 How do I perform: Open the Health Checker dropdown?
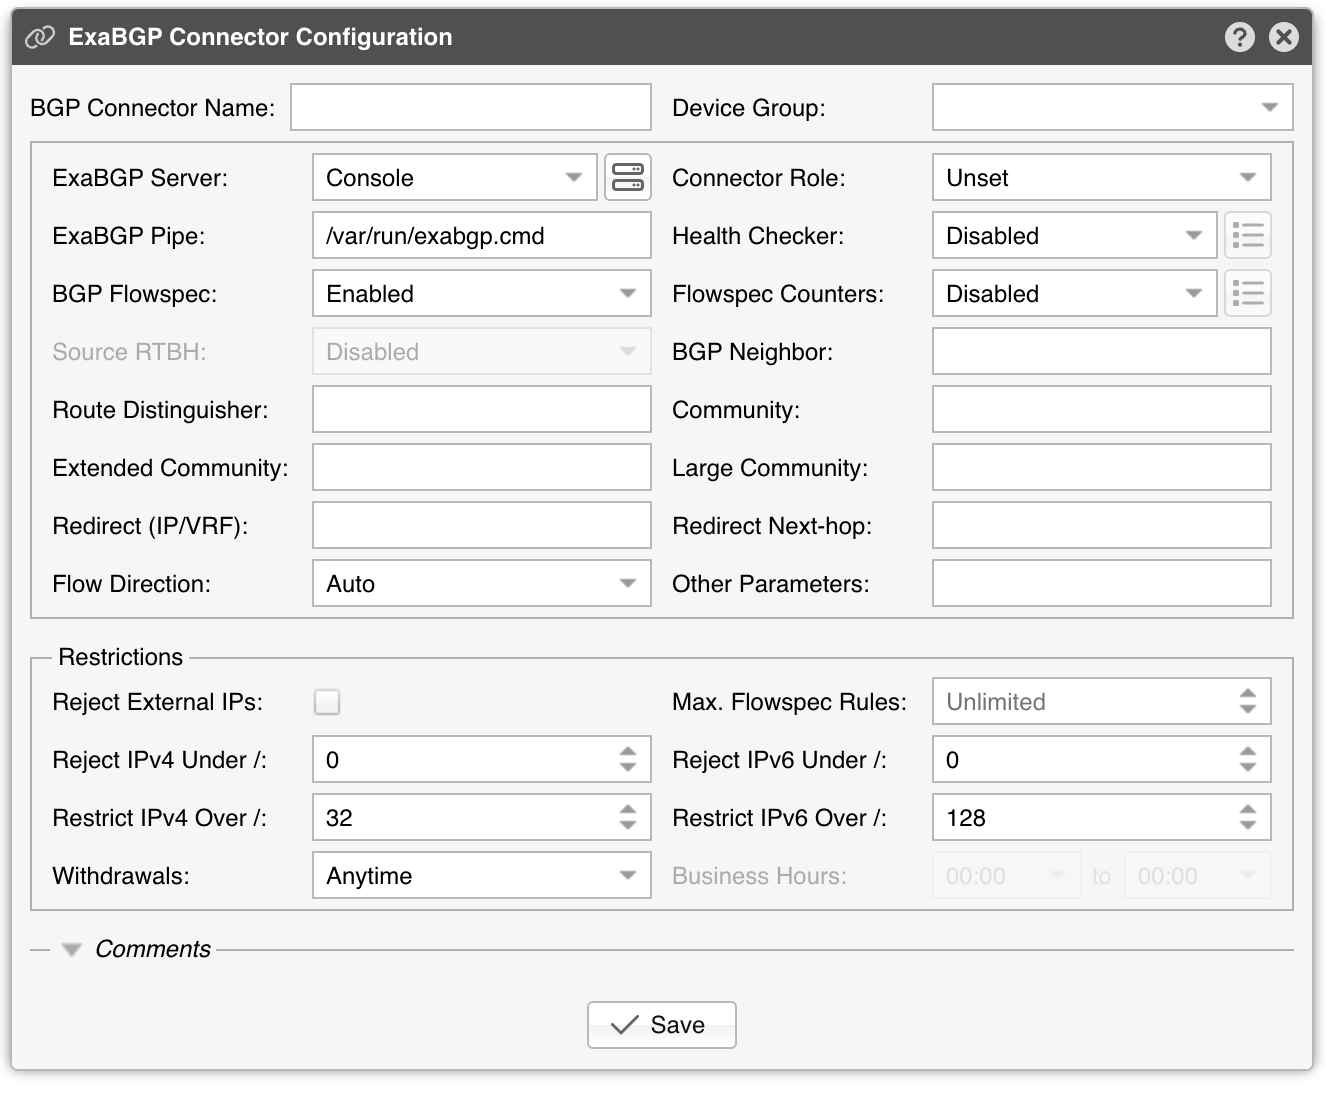point(1075,236)
